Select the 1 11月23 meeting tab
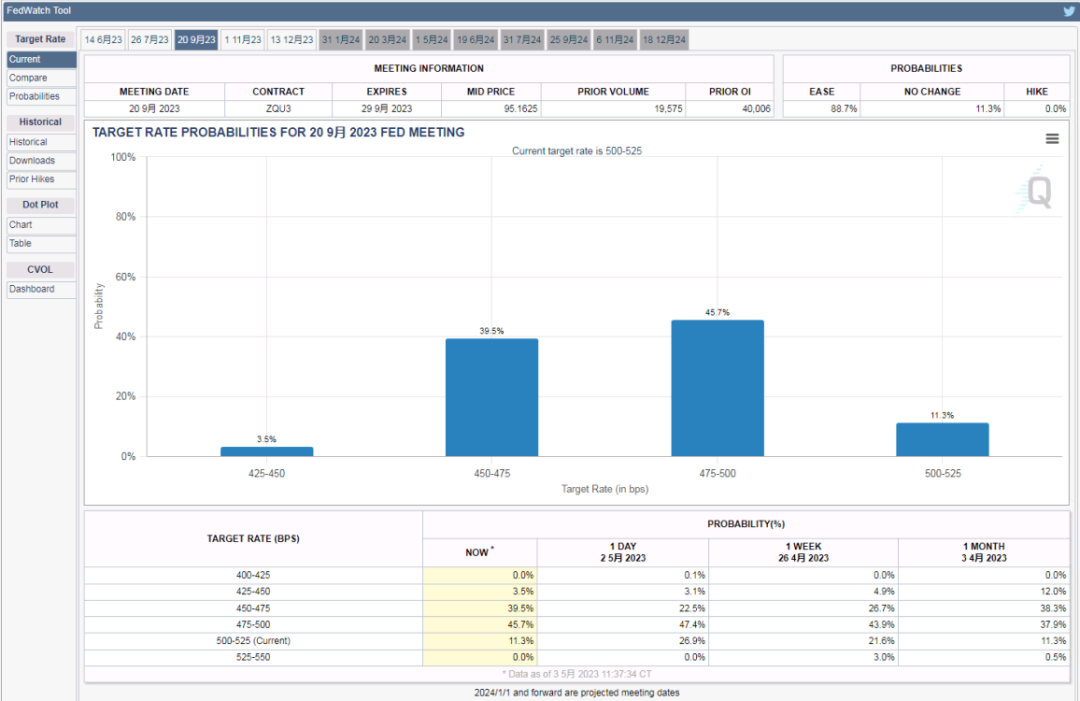The width and height of the screenshot is (1080, 701). point(243,40)
